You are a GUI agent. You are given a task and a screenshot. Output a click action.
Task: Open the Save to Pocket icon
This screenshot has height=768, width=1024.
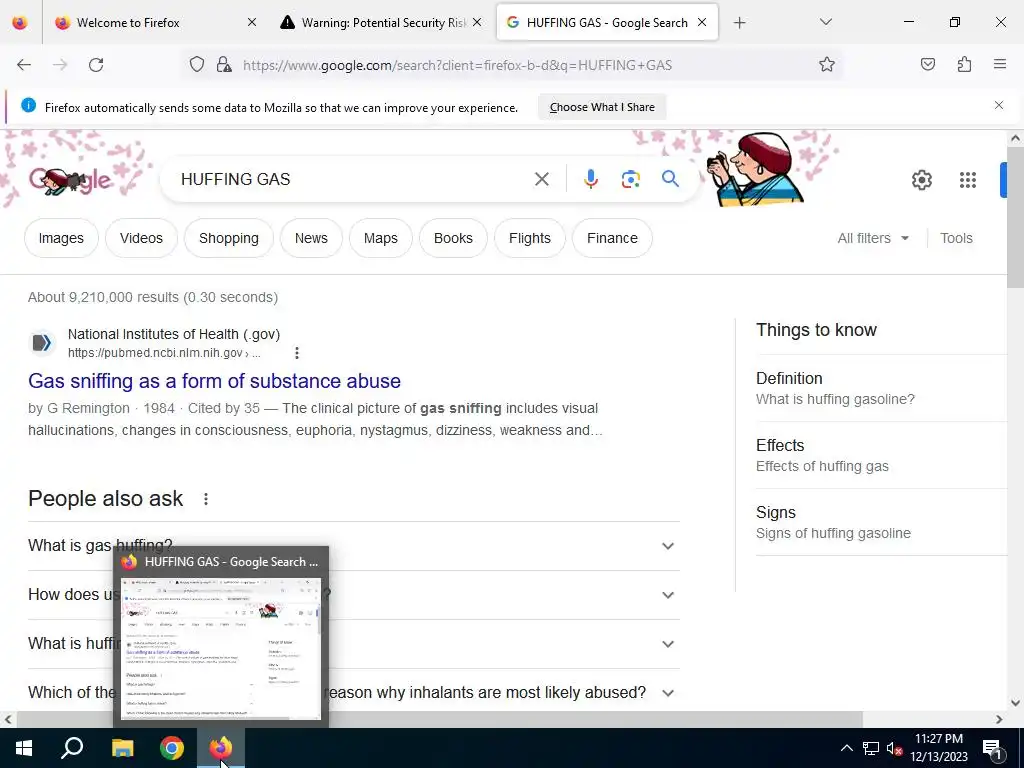[x=928, y=64]
